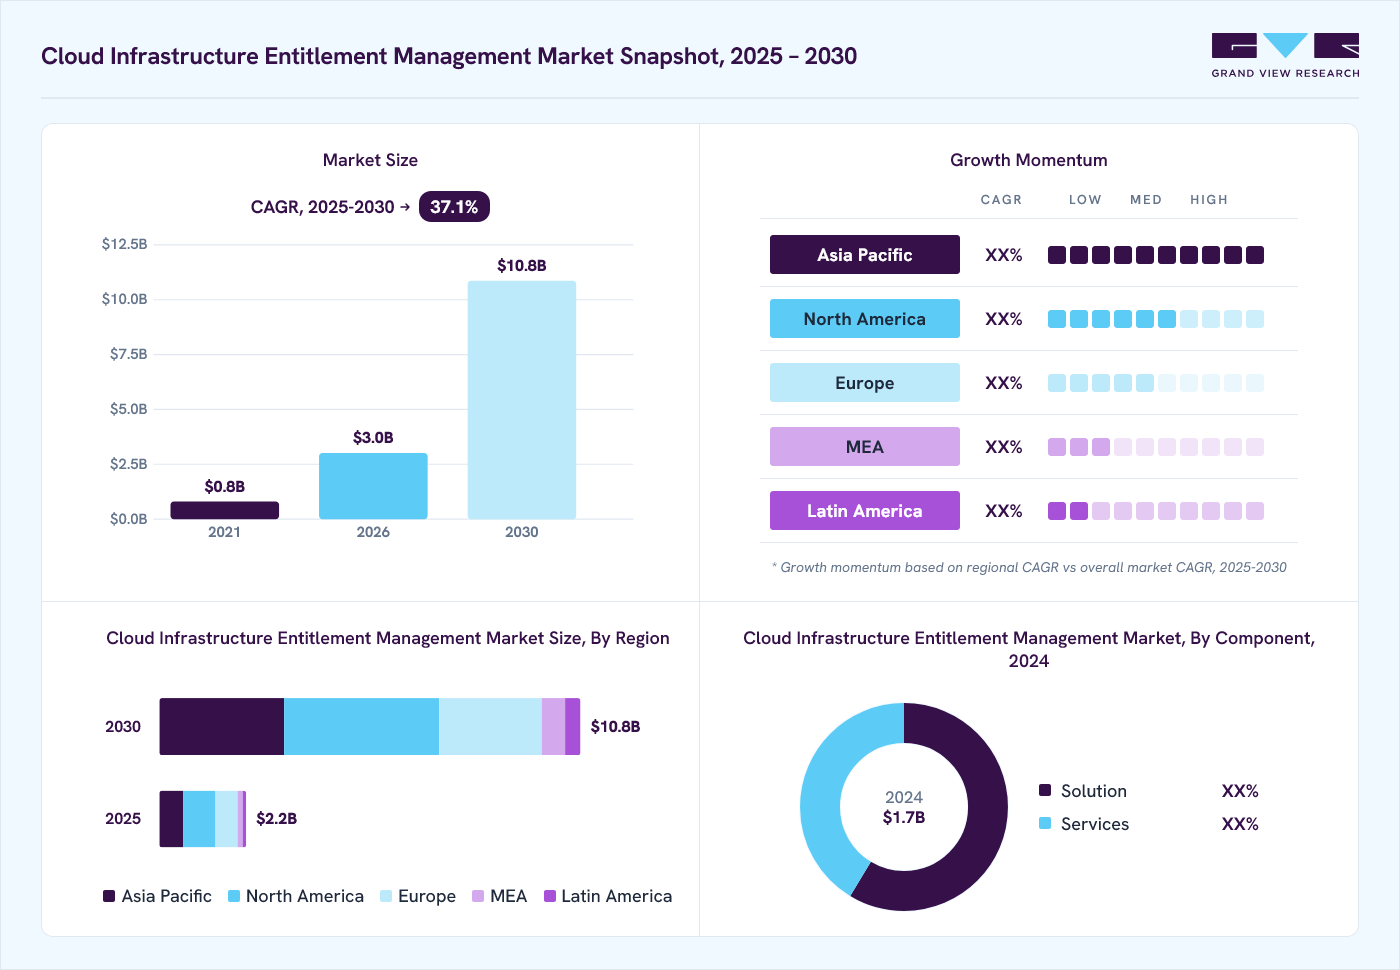Click the Solution legend swatch
This screenshot has width=1400, height=970.
pyautogui.click(x=1045, y=790)
